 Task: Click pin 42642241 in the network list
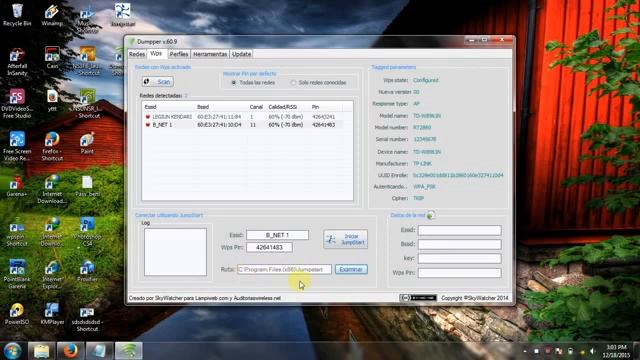(x=324, y=117)
